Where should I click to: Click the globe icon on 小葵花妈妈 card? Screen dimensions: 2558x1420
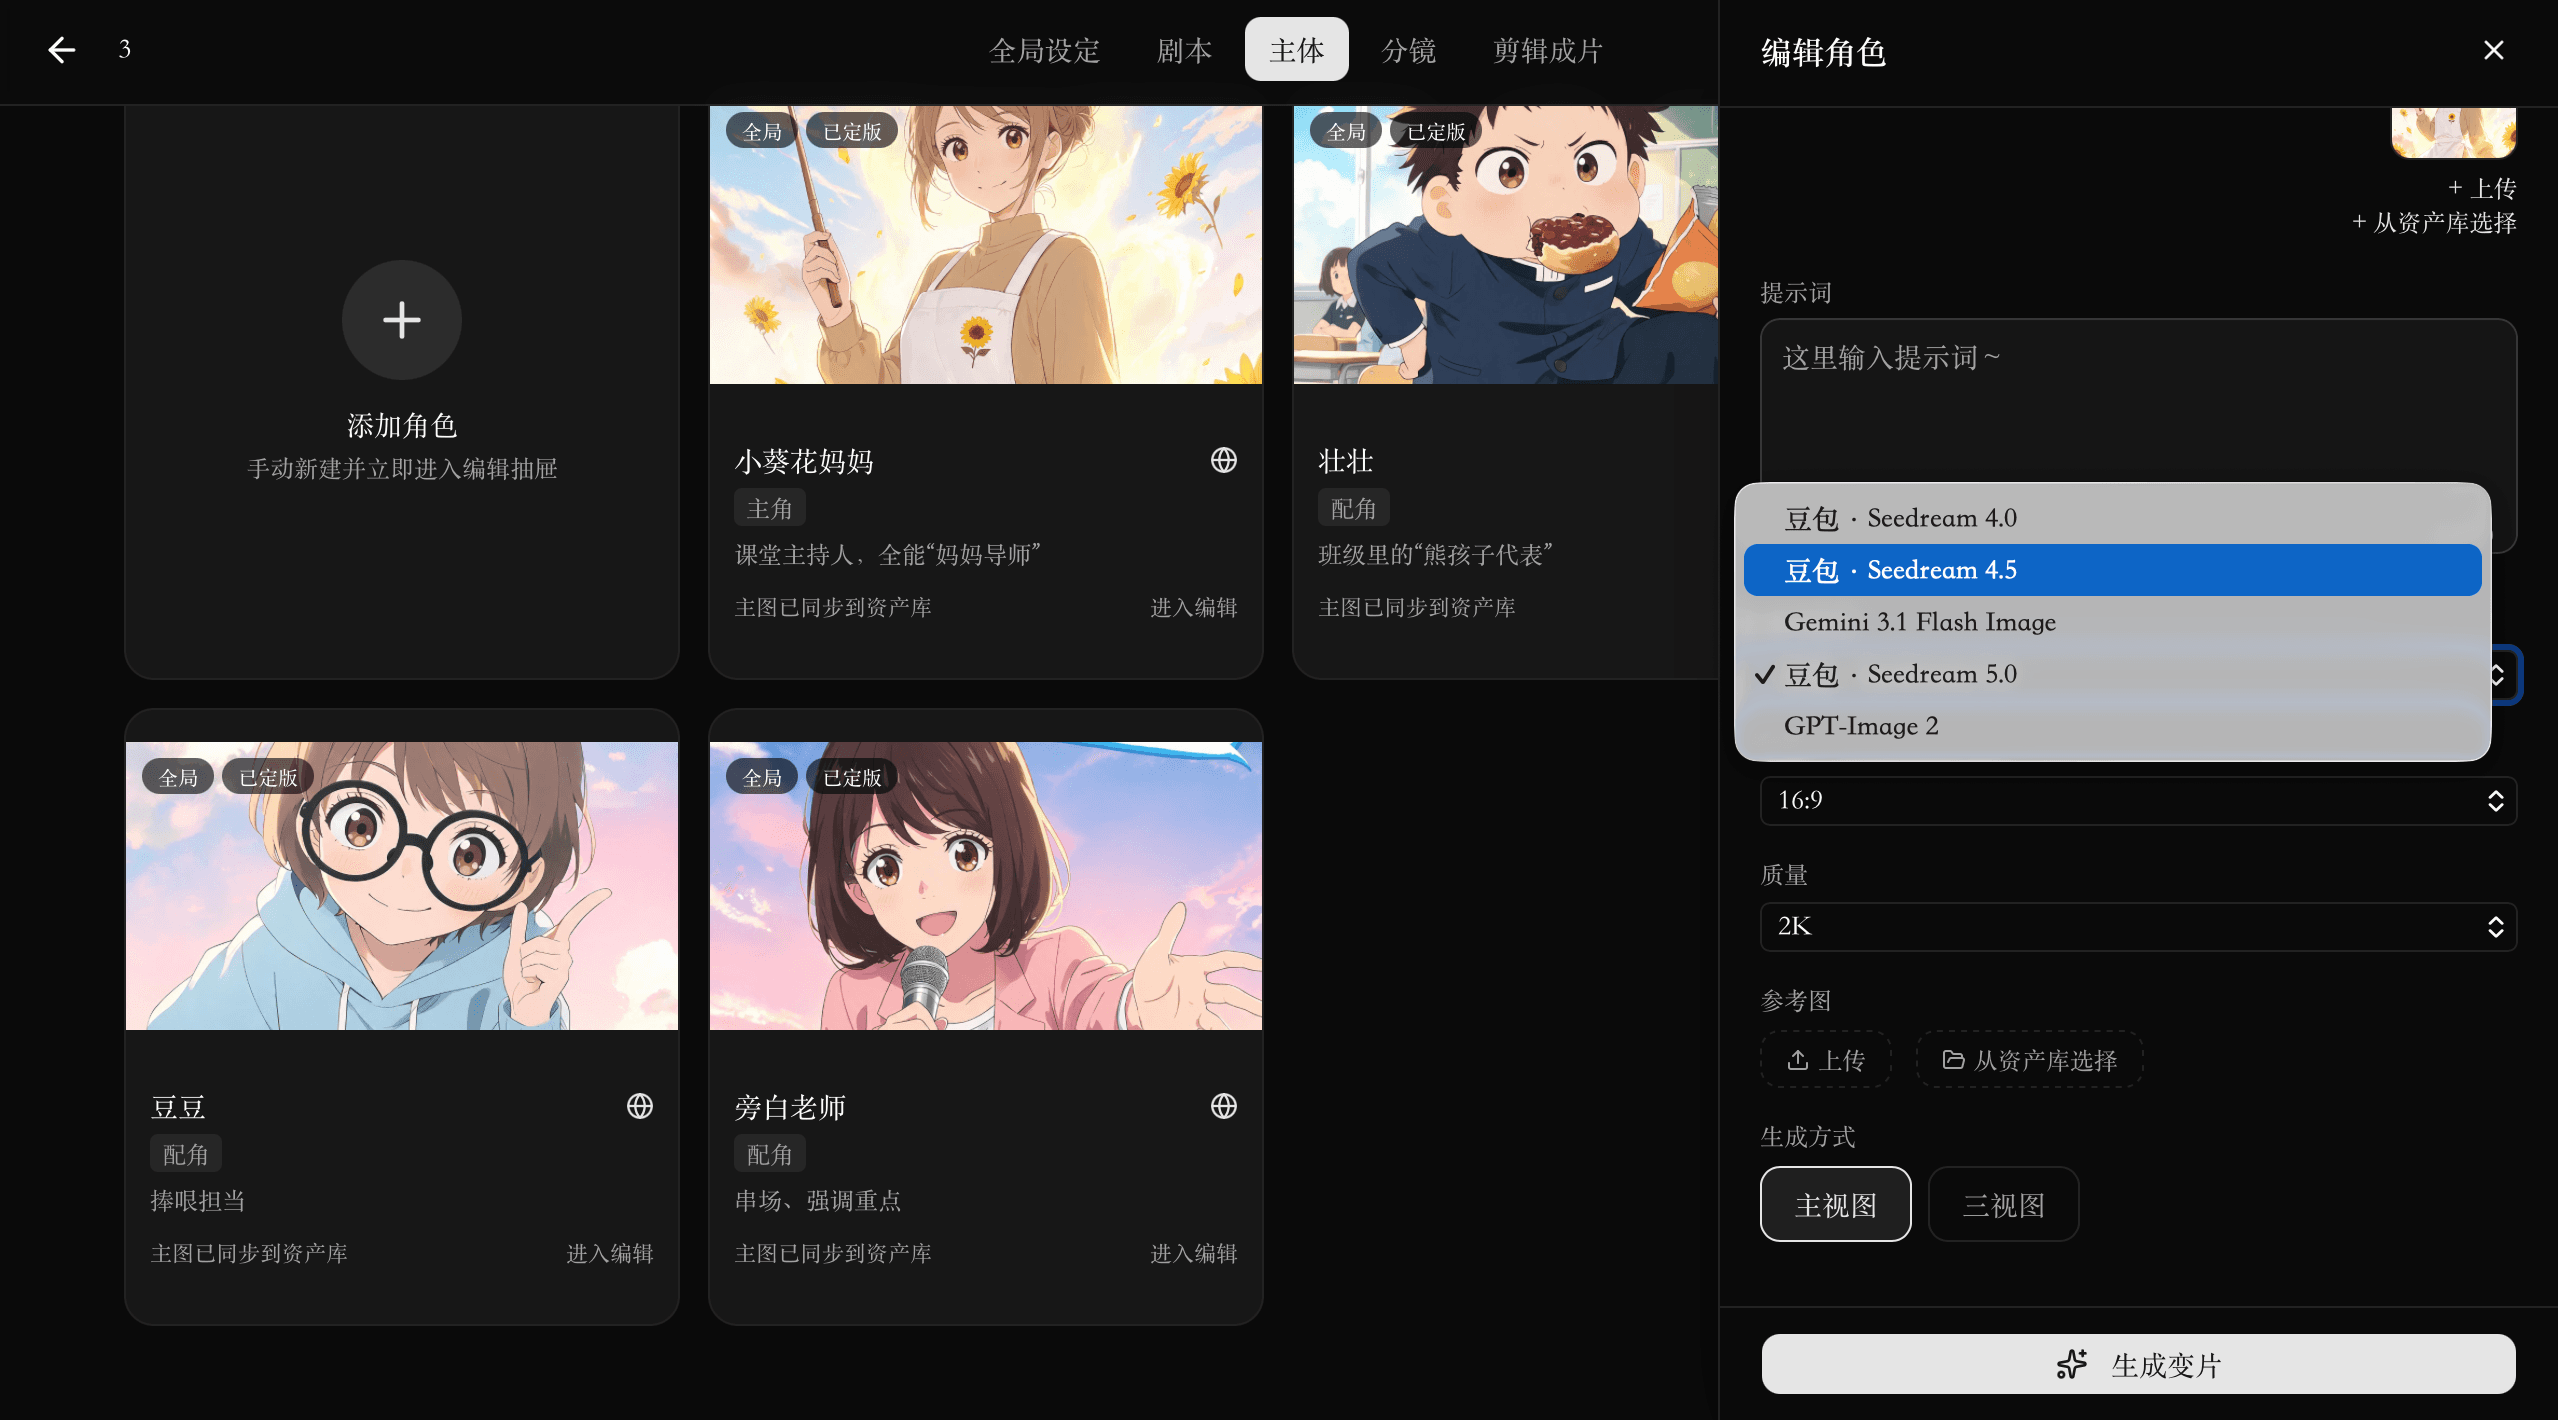[x=1223, y=460]
